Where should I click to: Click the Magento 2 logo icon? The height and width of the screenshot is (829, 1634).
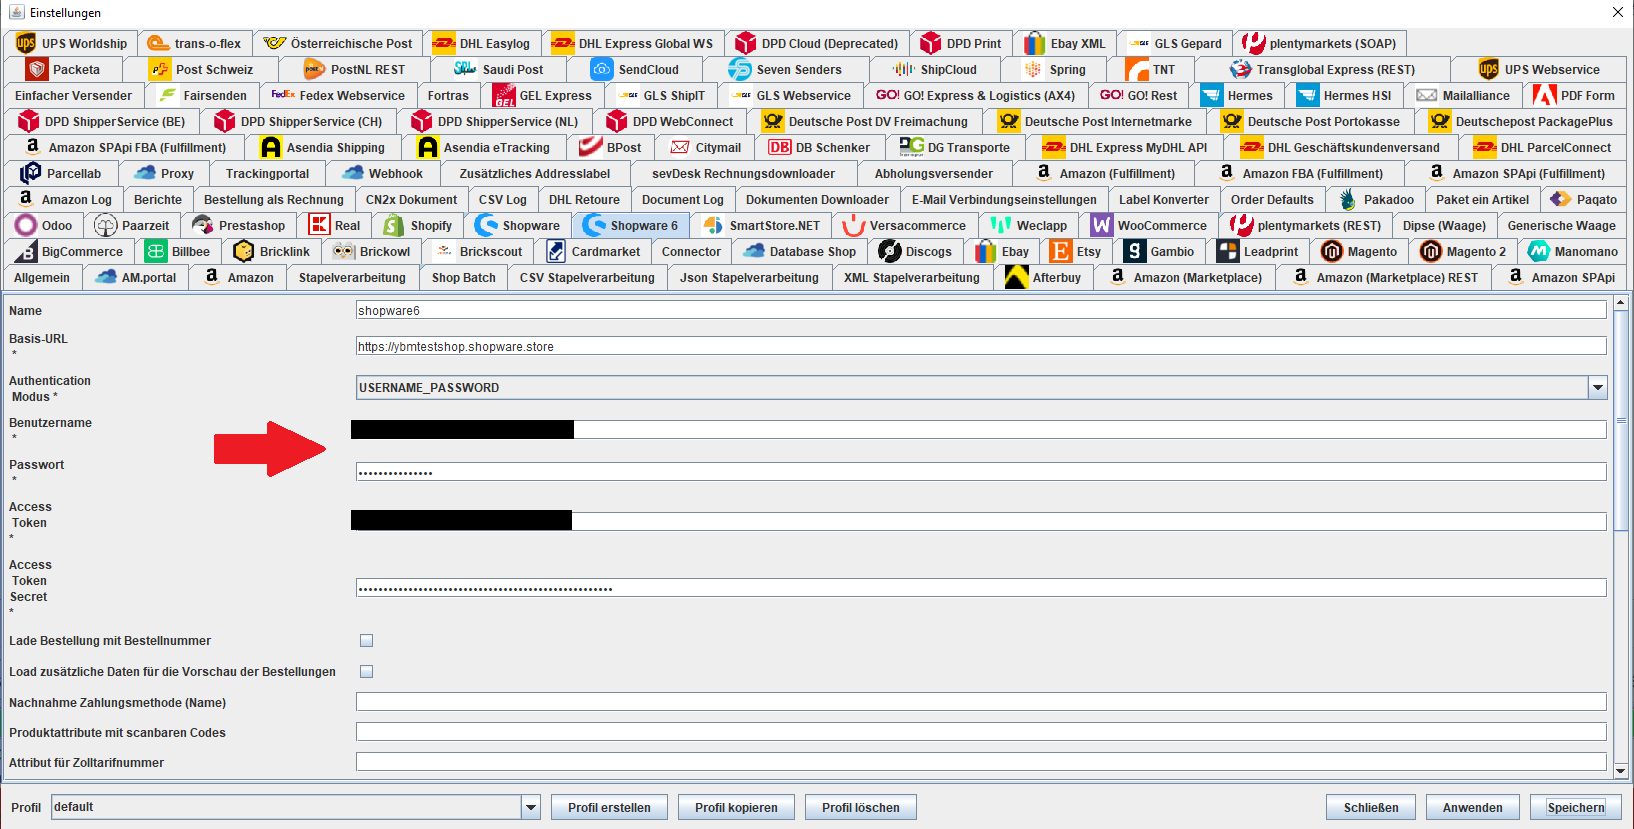(1430, 251)
